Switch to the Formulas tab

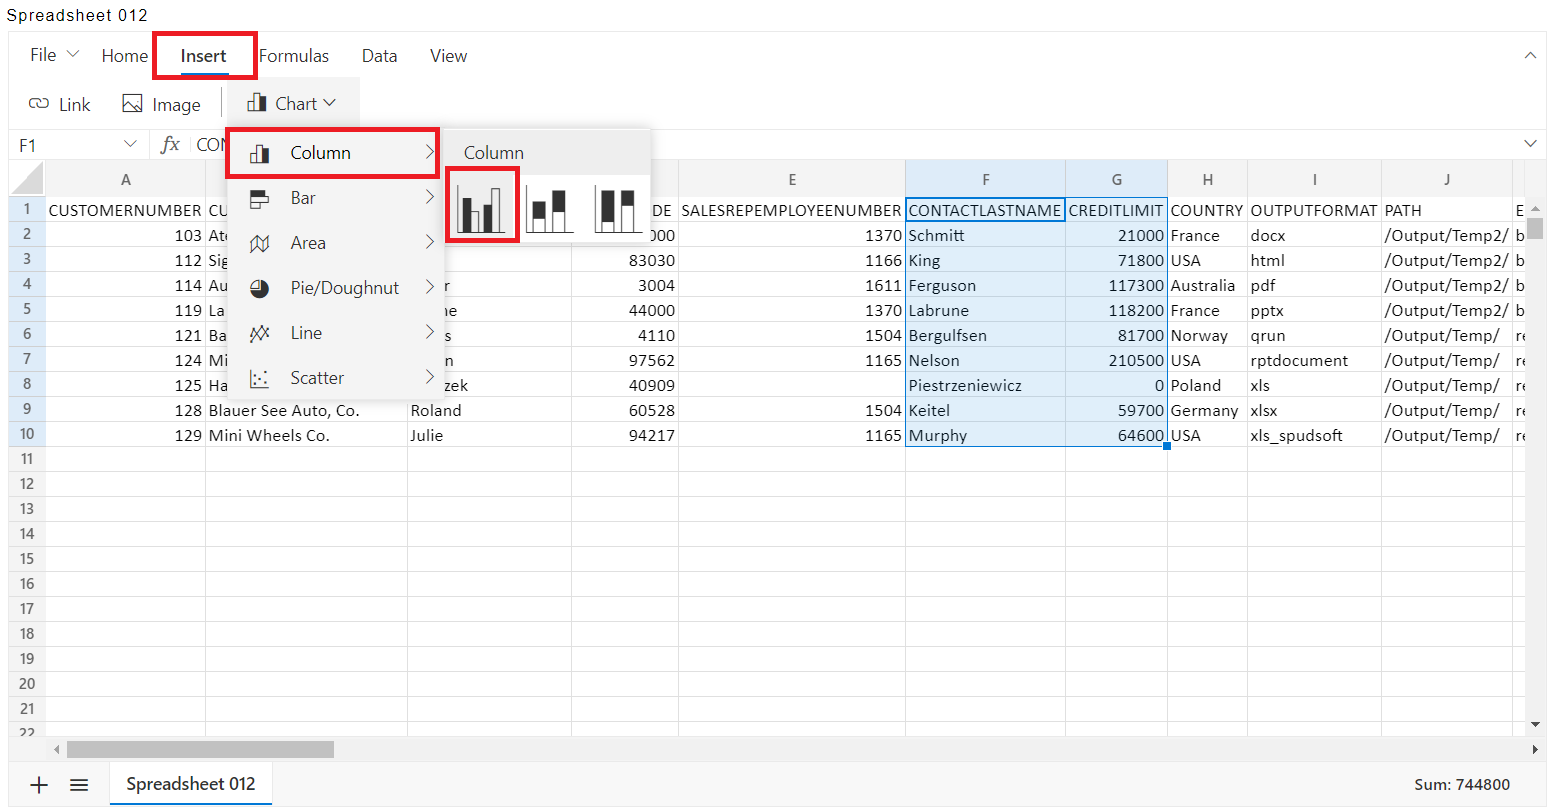tap(294, 56)
